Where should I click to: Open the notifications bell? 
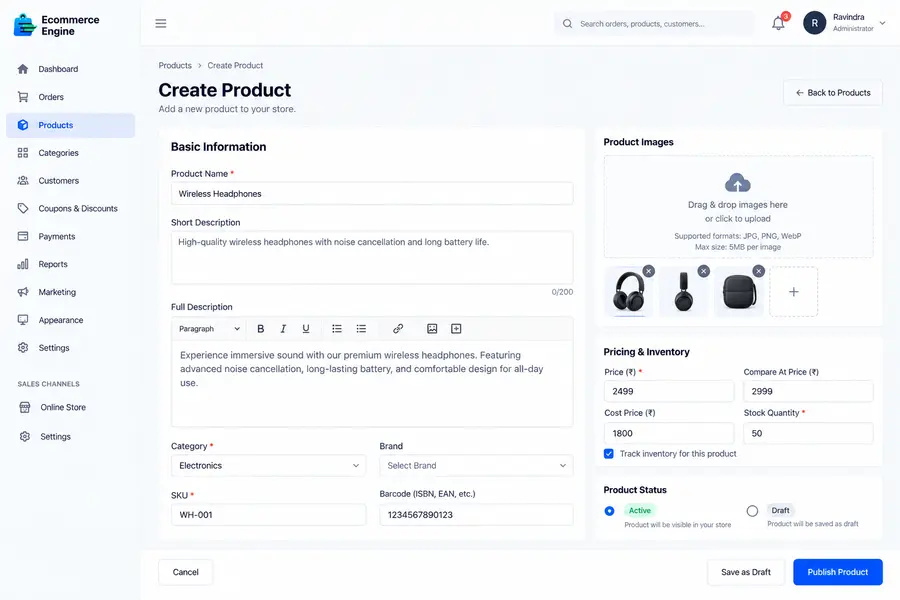778,23
